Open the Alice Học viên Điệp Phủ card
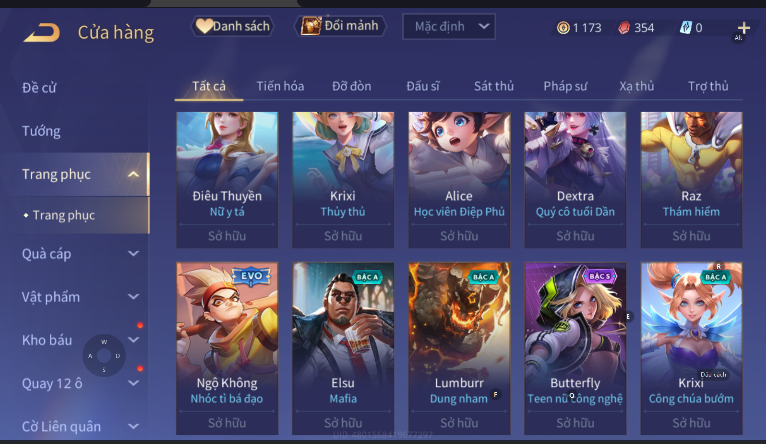The image size is (766, 444). coord(459,180)
